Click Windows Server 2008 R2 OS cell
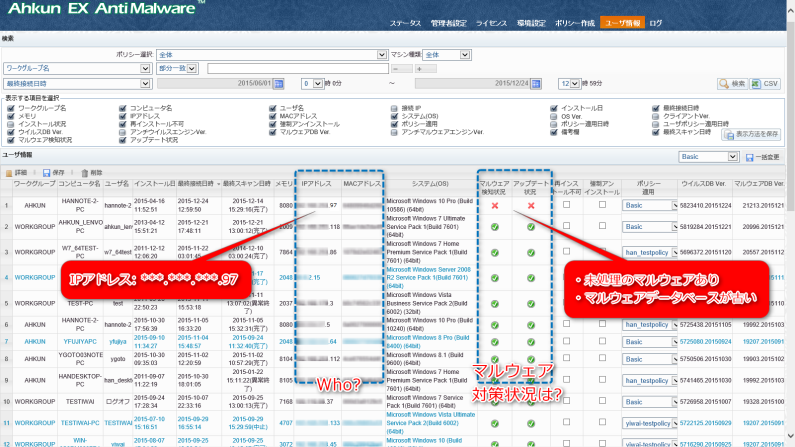This screenshot has height=447, width=795. [429, 278]
